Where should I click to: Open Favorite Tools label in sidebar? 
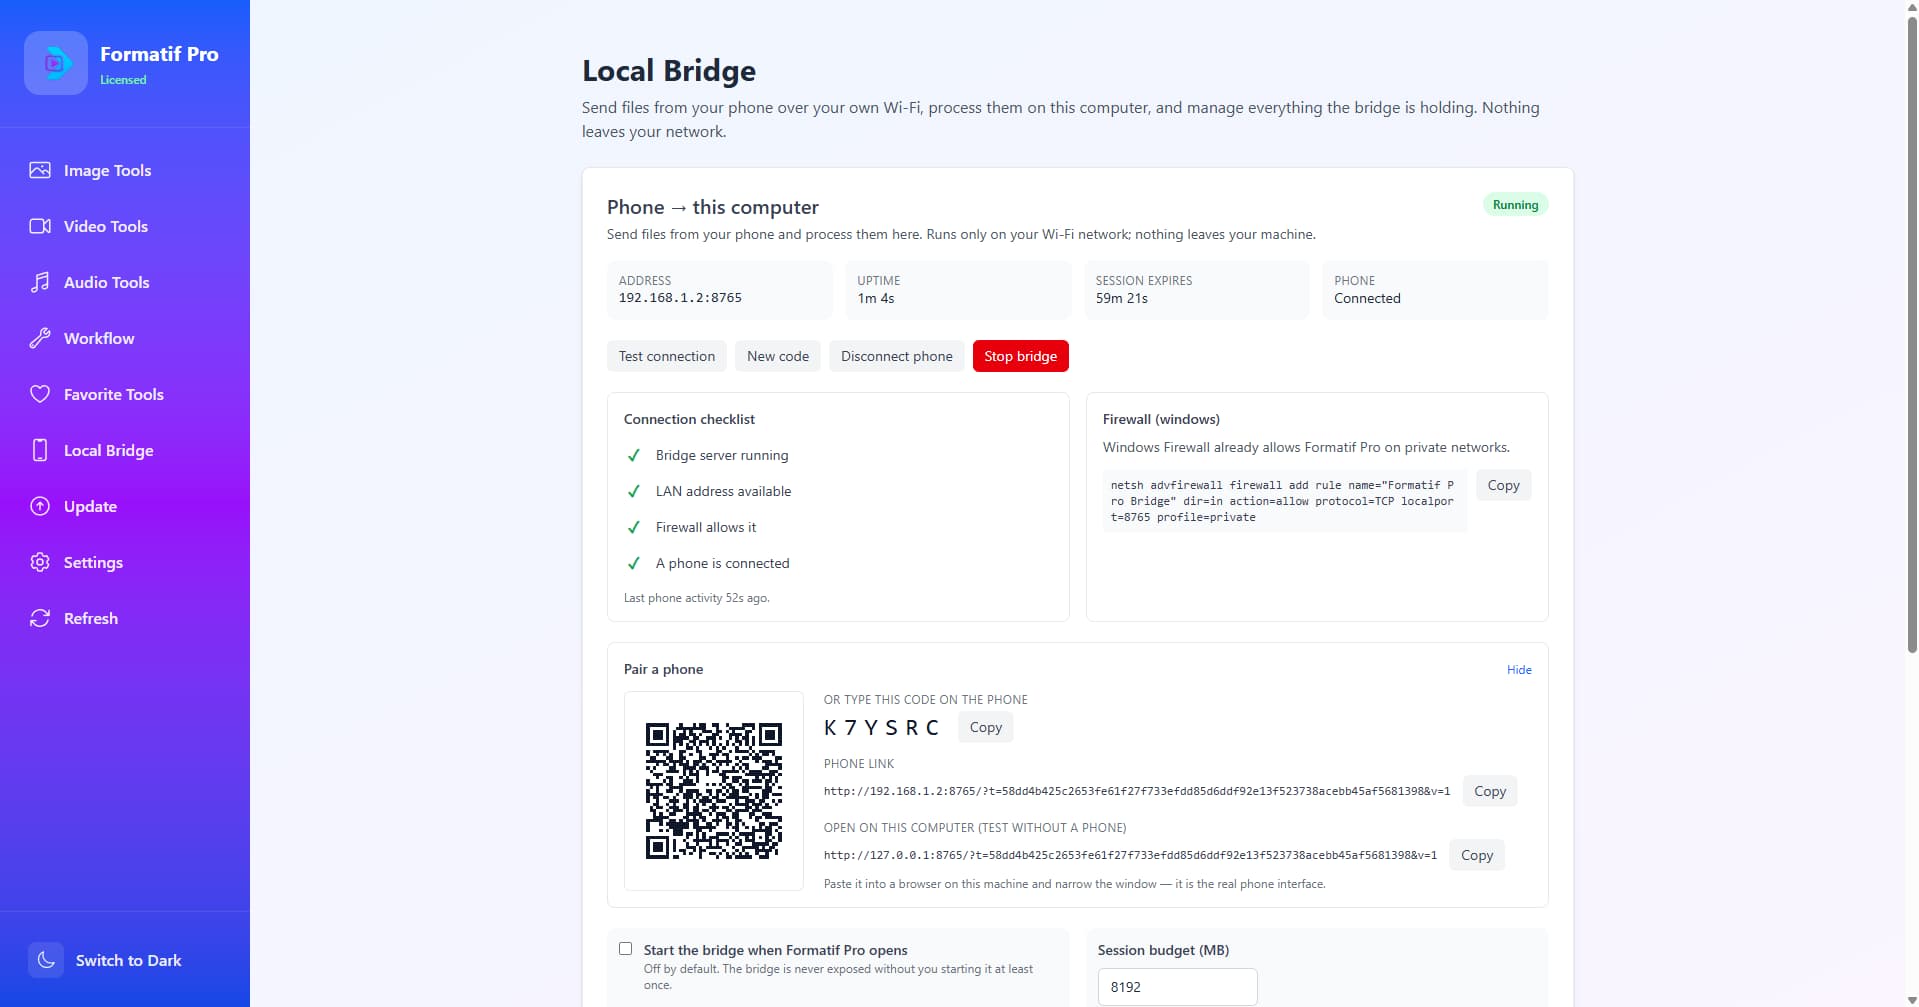[114, 394]
